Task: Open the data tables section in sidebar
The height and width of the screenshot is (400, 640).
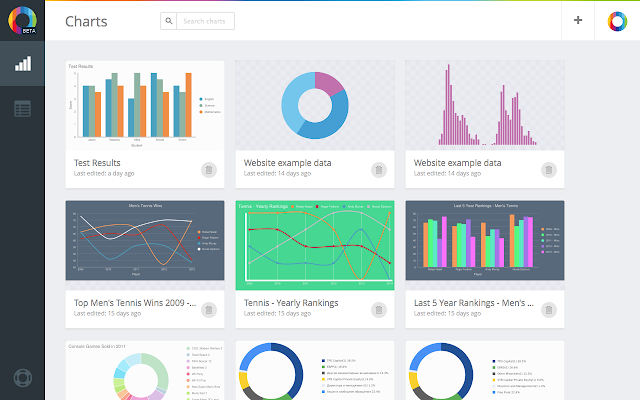Action: tap(22, 109)
